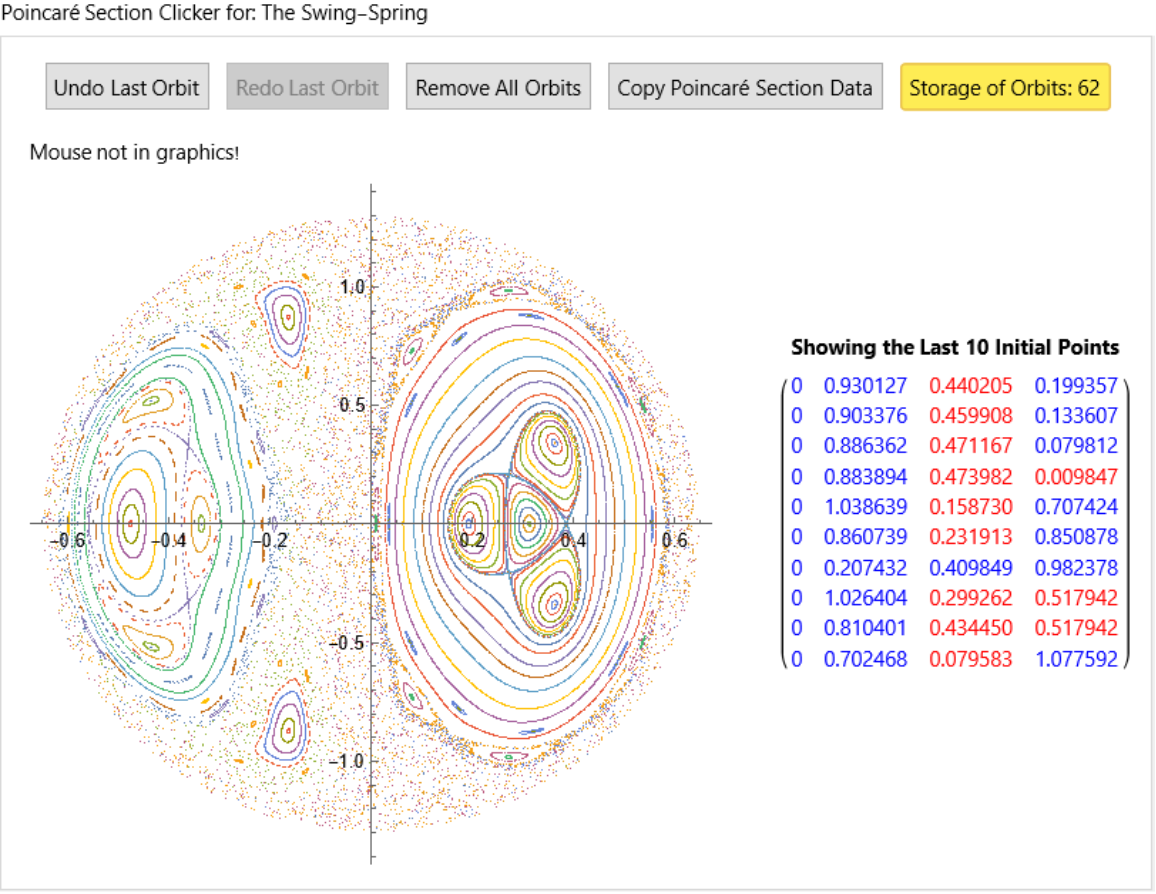Click the 'Showing the Last 10 Initial Points' heading

[x=954, y=348]
